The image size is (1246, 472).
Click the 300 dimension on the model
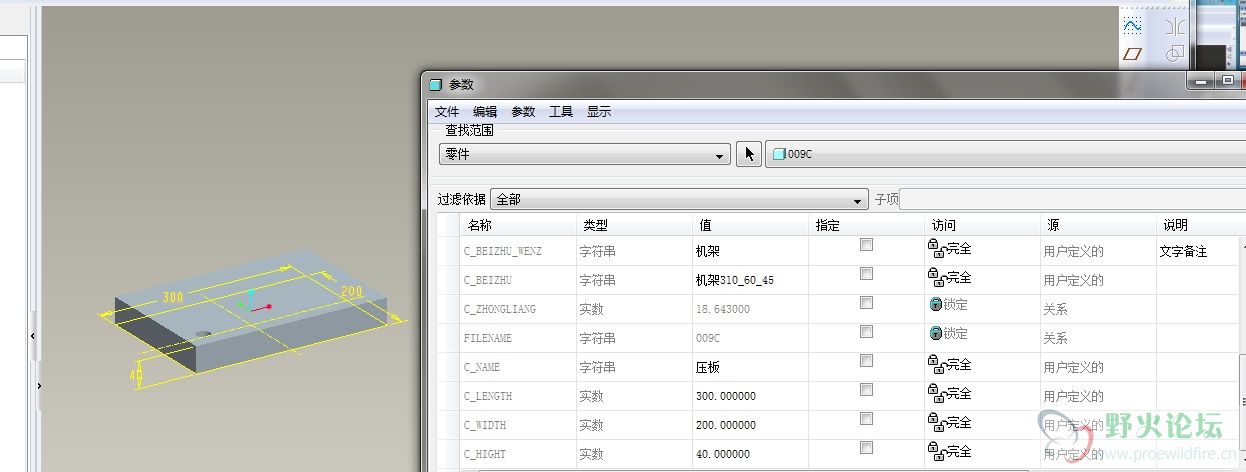tap(175, 297)
